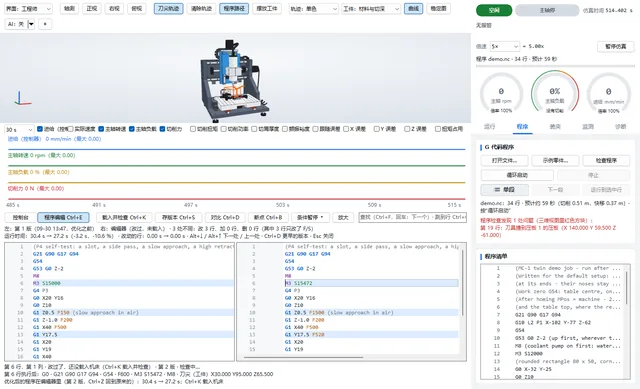The height and width of the screenshot is (389, 640).
Task: Expand the 条件暂停 dropdown button
Action: pyautogui.click(x=310, y=218)
